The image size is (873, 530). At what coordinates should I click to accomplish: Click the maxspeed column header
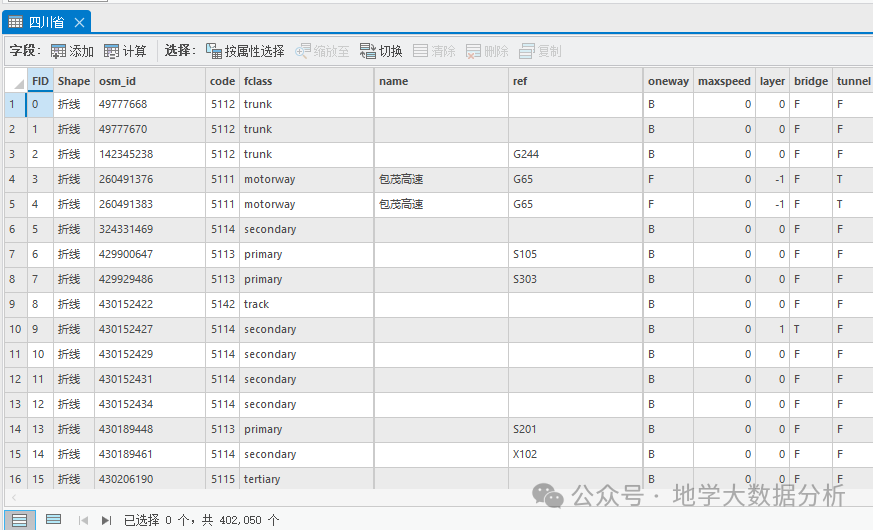(x=724, y=81)
